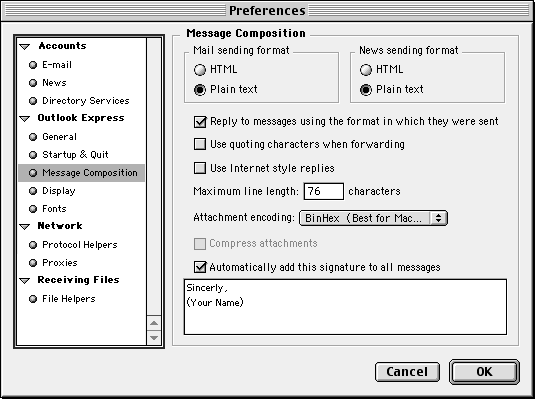
Task: Click the bullet icon beside Message Composition
Action: tap(33, 173)
